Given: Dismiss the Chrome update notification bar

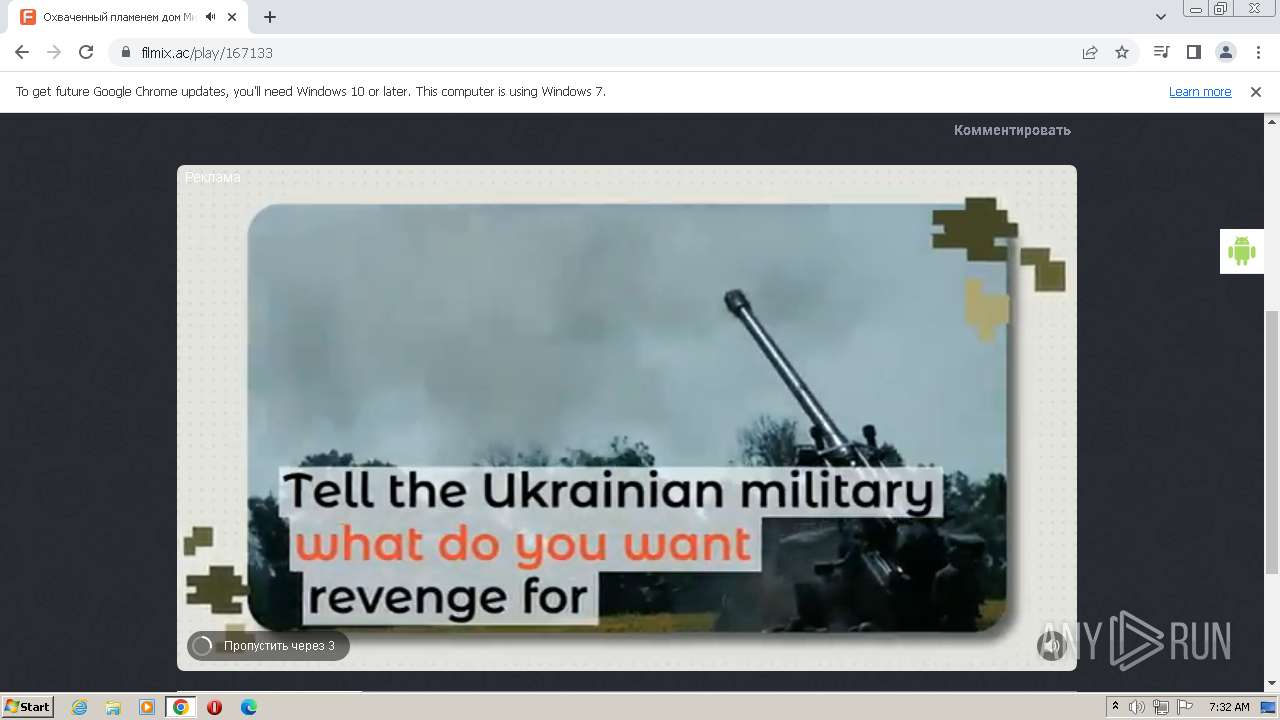Looking at the screenshot, I should pos(1256,91).
